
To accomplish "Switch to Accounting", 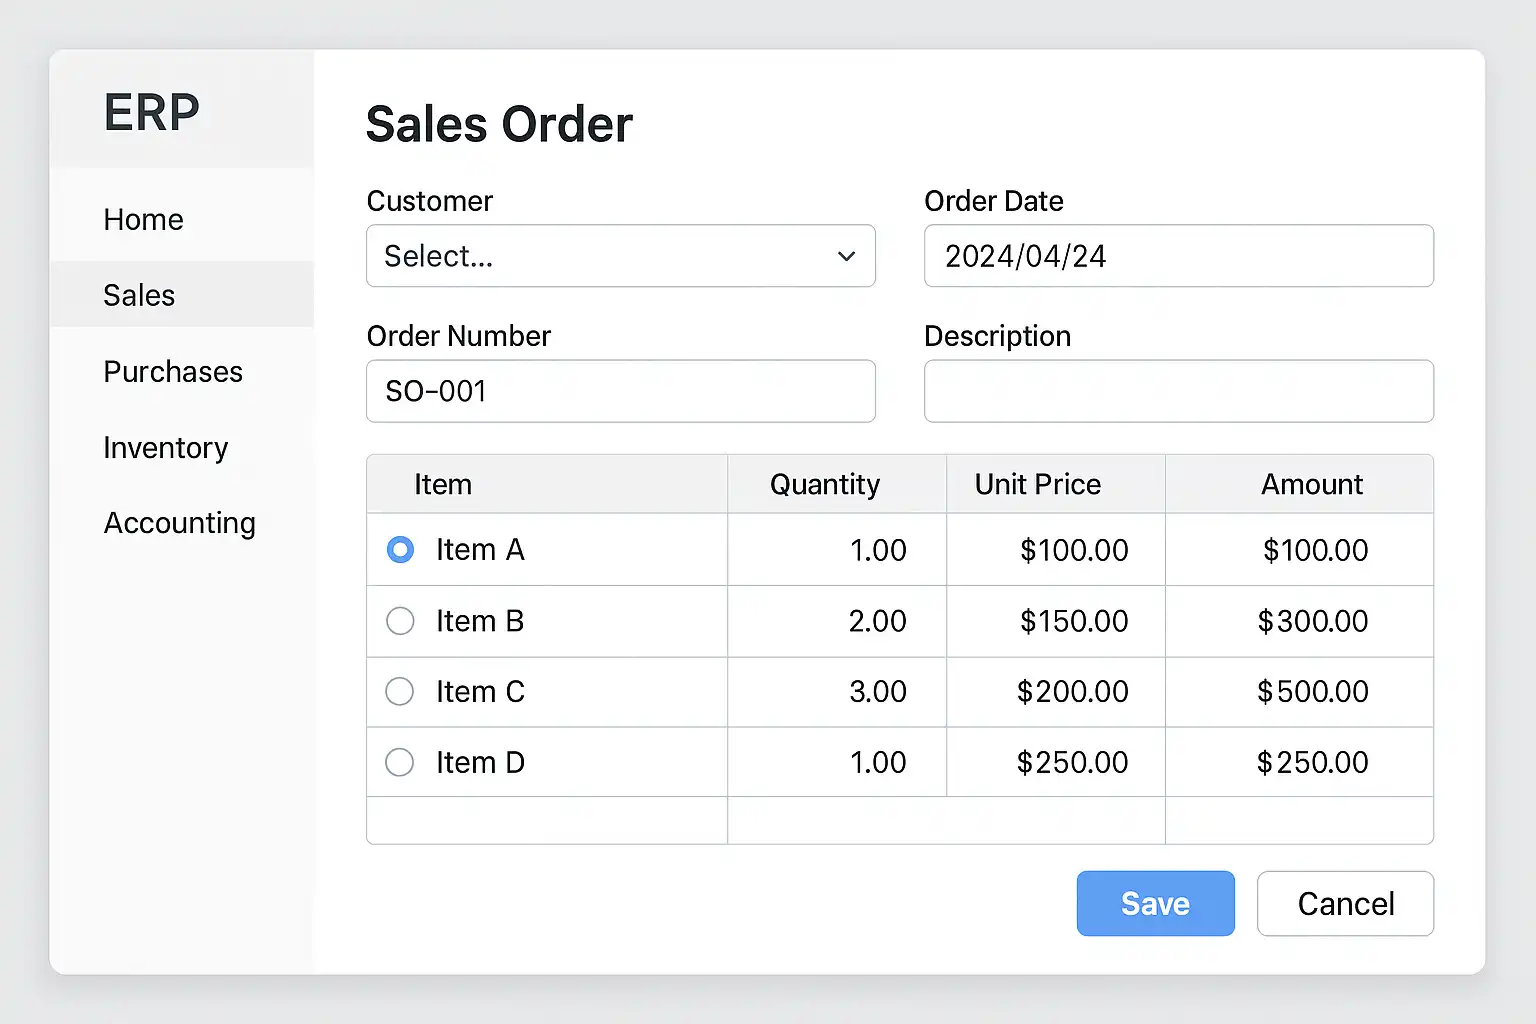I will (x=180, y=523).
